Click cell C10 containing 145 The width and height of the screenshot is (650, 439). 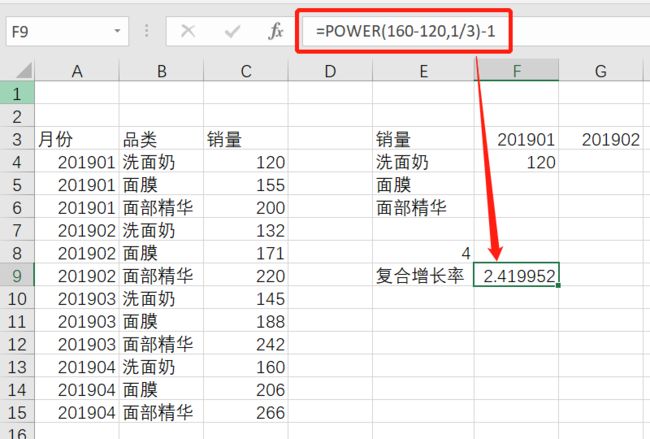click(x=246, y=298)
